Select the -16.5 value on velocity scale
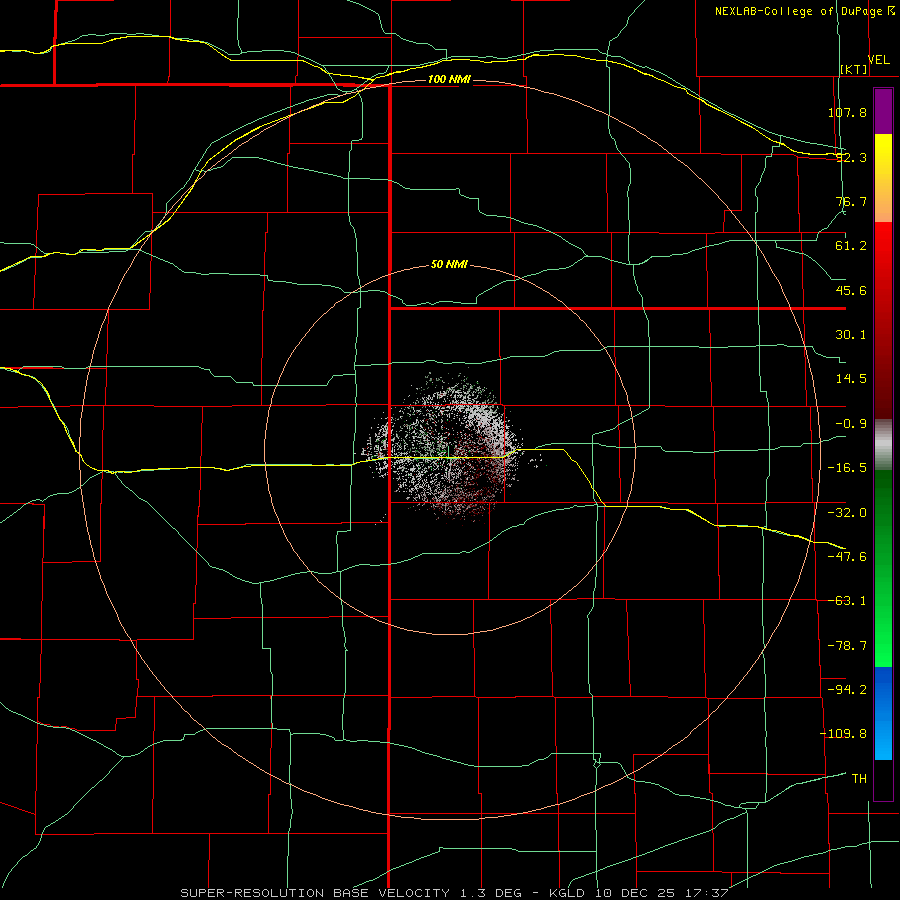Viewport: 900px width, 900px height. 847,468
